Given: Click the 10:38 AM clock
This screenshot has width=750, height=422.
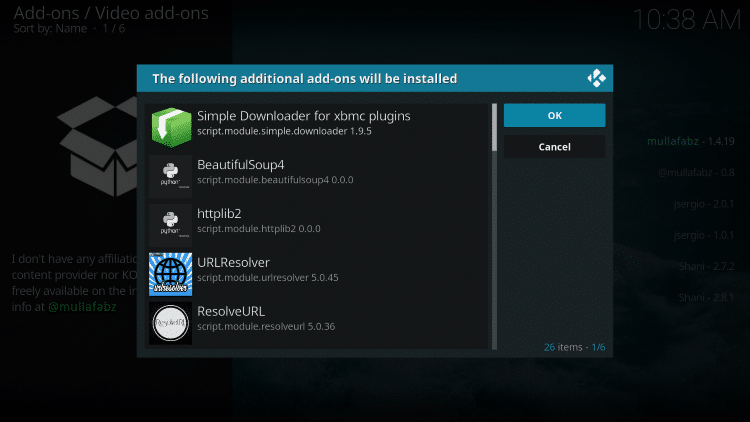Looking at the screenshot, I should pyautogui.click(x=688, y=20).
